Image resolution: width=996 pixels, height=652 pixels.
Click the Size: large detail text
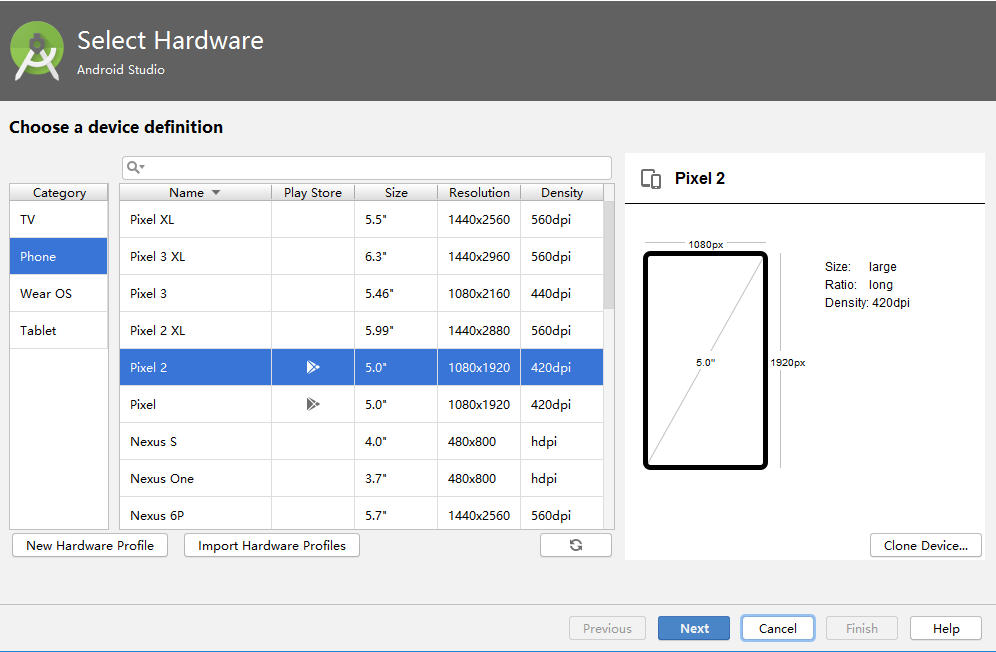click(x=861, y=267)
